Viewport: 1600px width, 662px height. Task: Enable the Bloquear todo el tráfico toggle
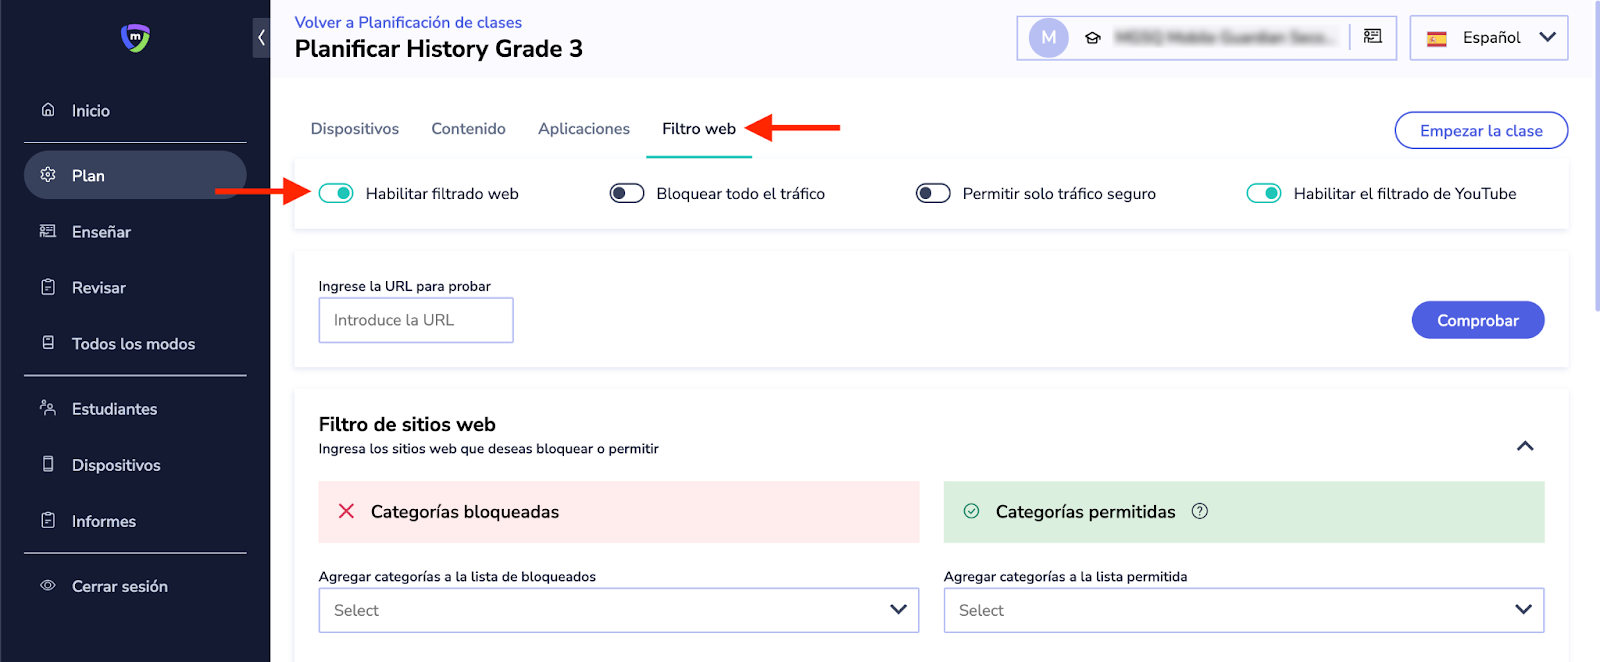point(627,193)
